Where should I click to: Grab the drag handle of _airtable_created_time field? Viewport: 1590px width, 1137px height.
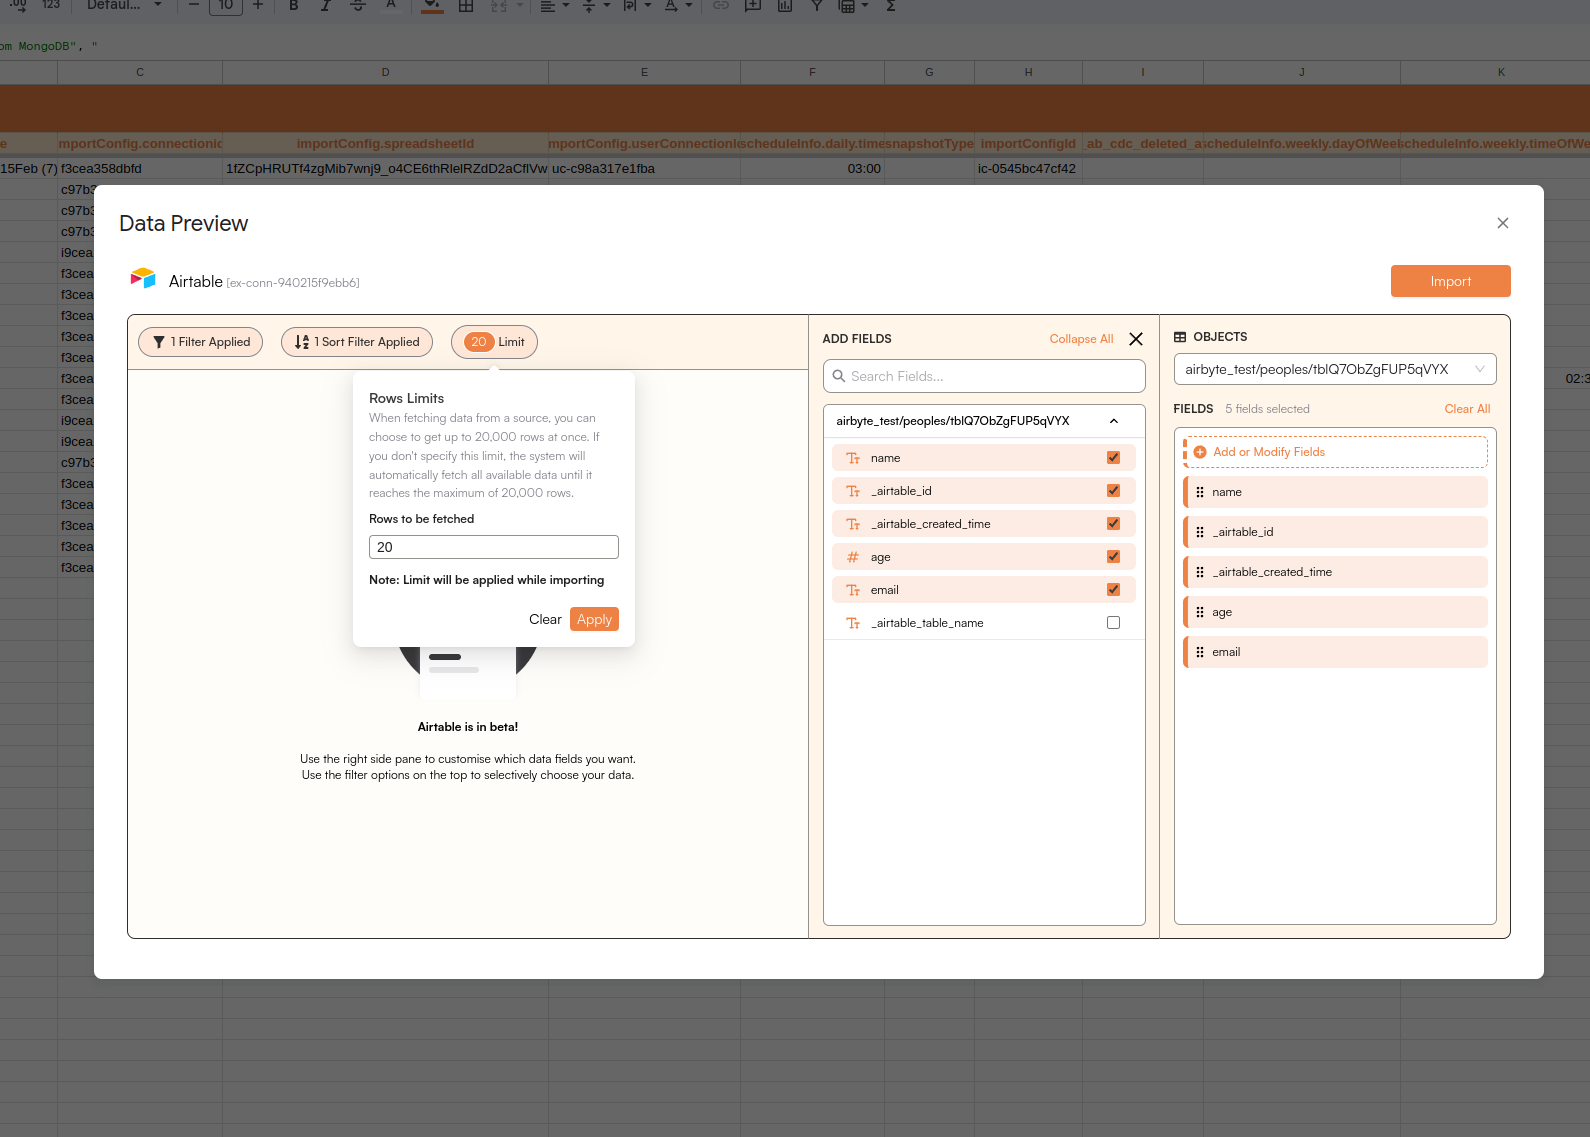[x=1200, y=572]
